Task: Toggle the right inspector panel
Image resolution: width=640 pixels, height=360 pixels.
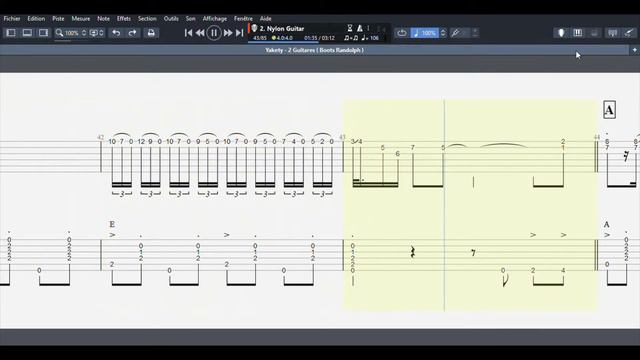Action: click(x=43, y=33)
